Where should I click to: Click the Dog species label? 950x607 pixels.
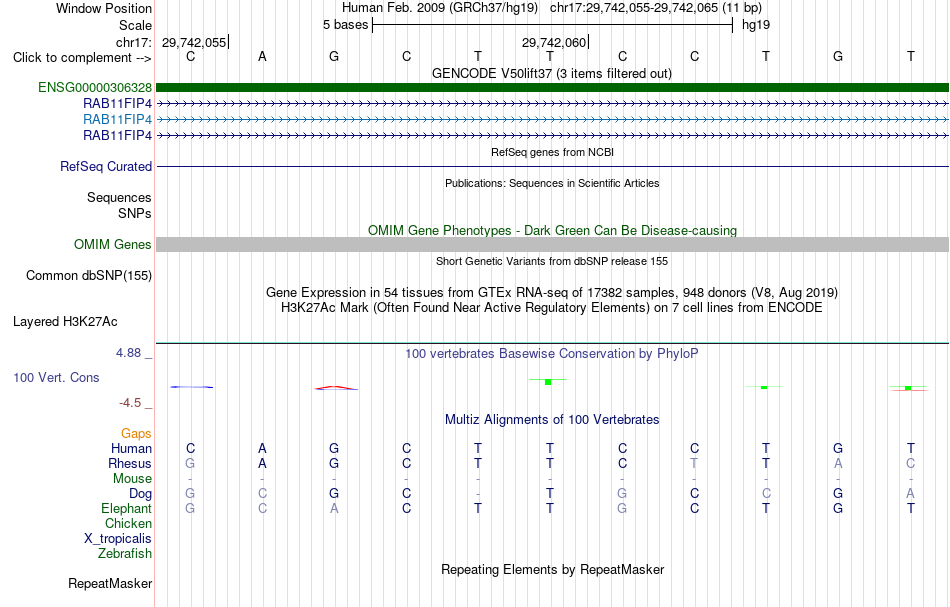[x=140, y=494]
